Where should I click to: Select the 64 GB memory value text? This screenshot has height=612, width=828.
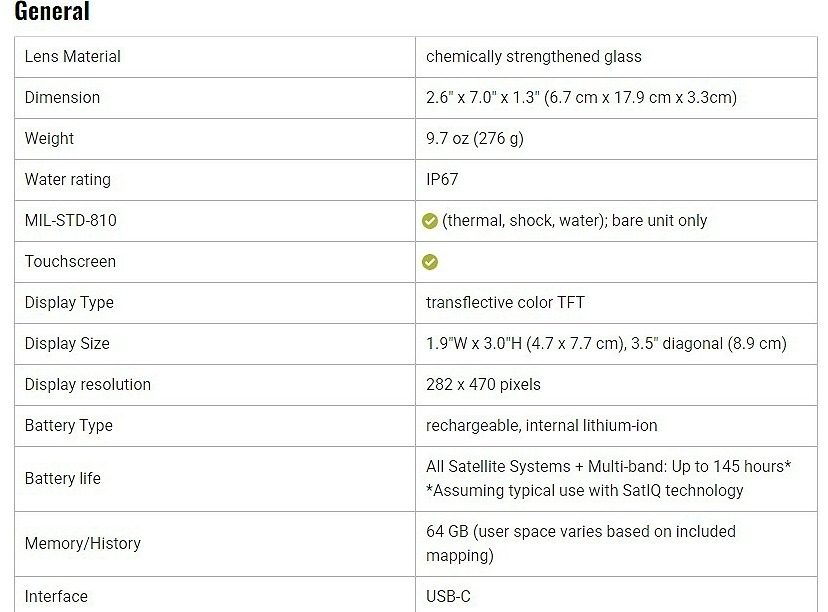coord(581,532)
